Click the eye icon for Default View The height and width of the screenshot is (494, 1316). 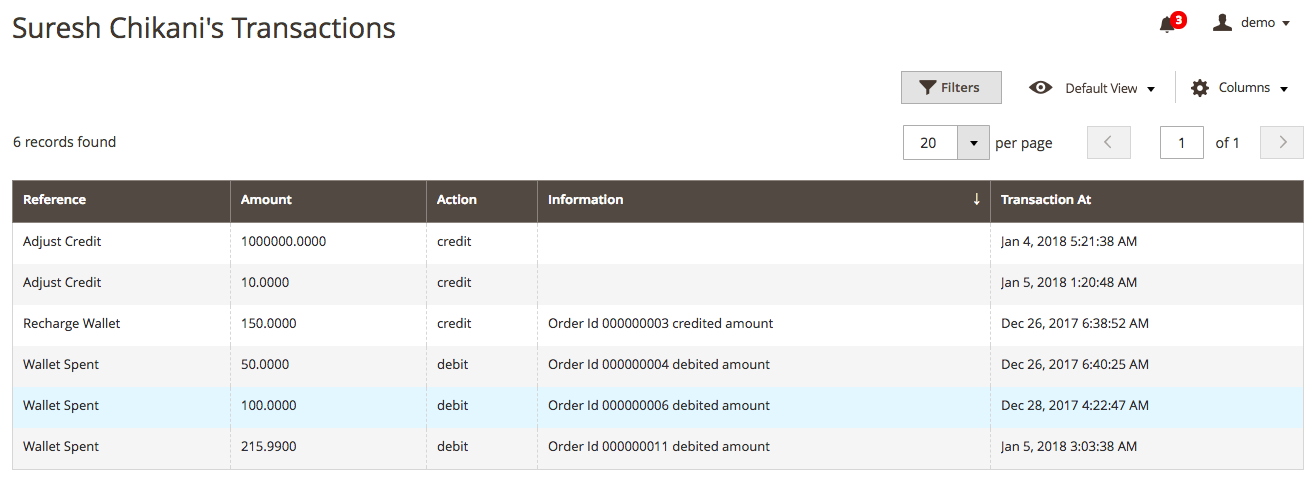(x=1040, y=87)
